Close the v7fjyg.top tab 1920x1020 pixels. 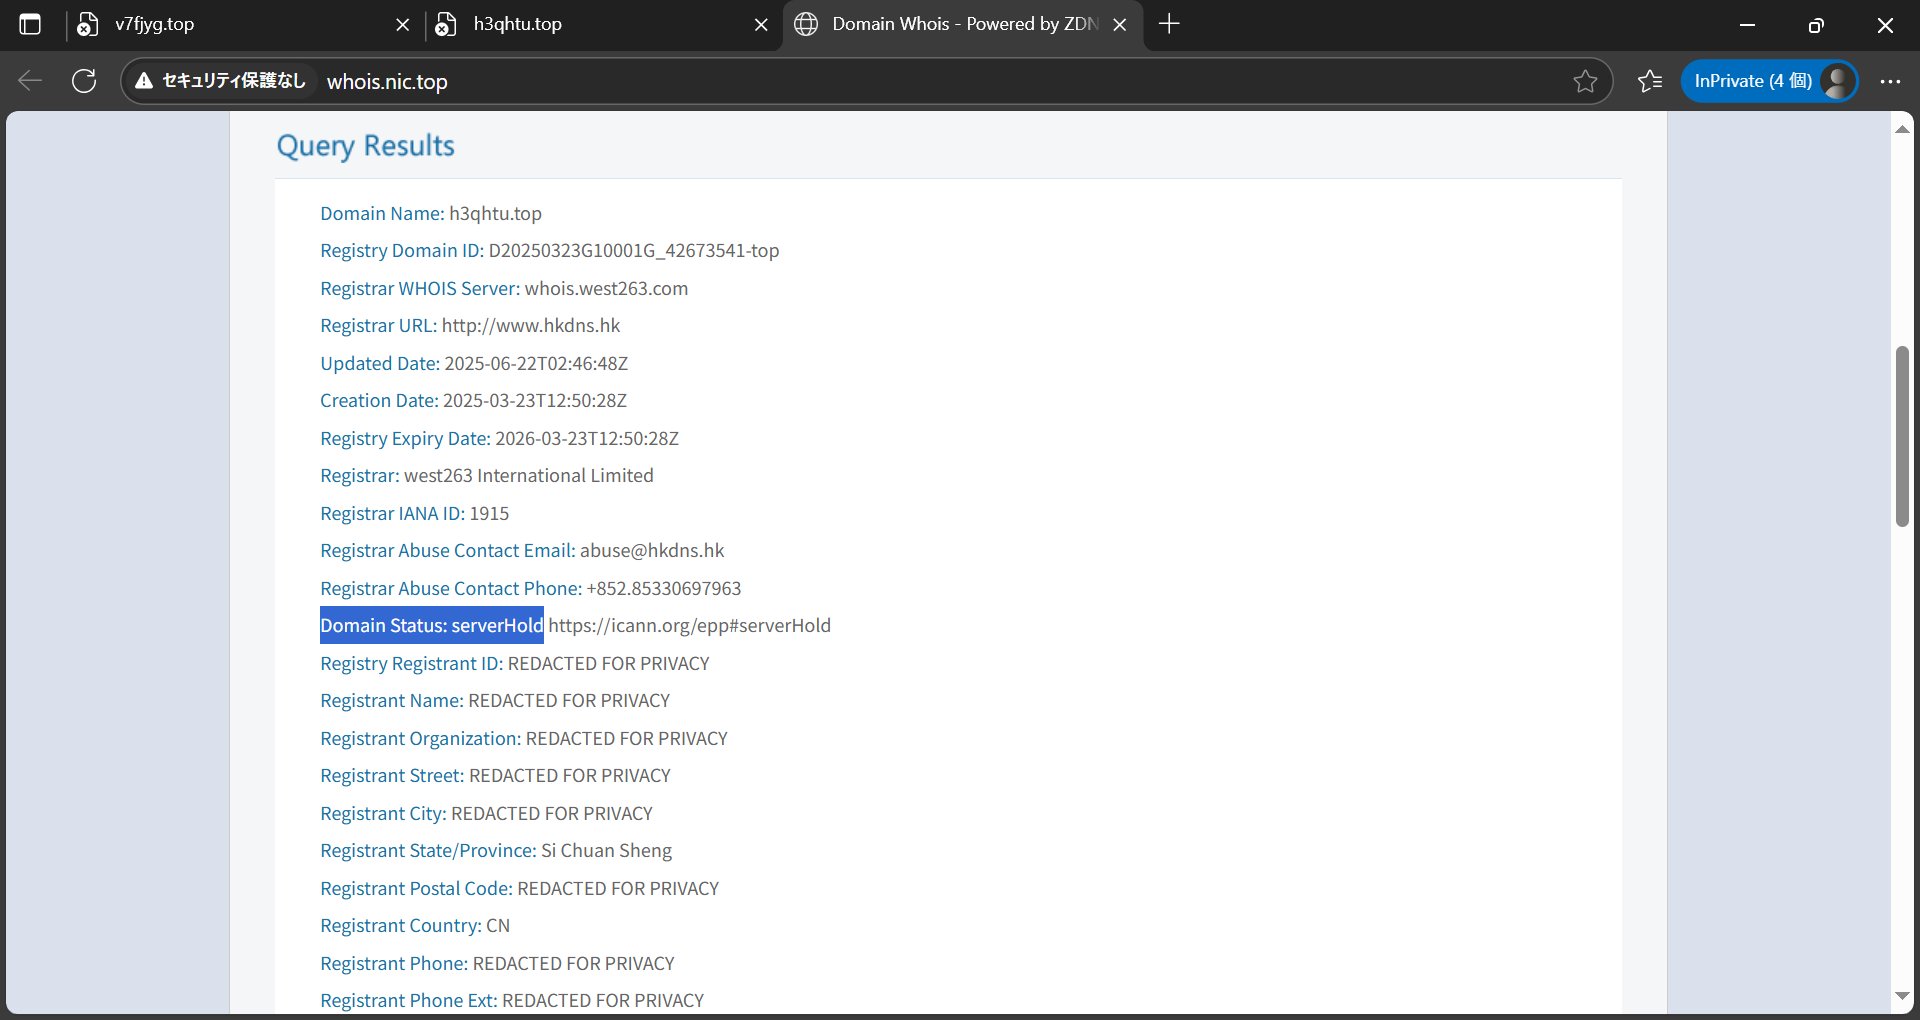pyautogui.click(x=402, y=25)
